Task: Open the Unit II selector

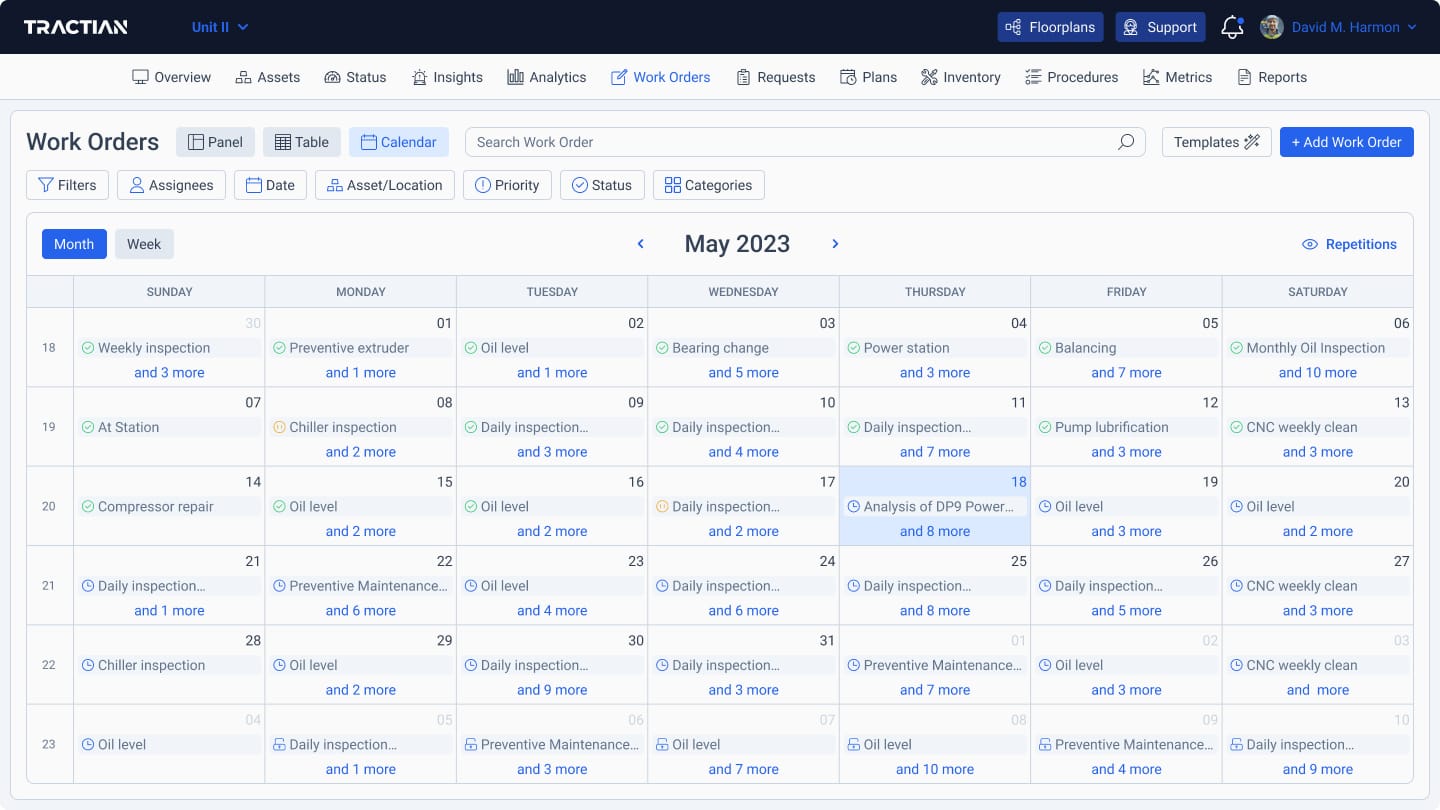Action: [x=219, y=27]
